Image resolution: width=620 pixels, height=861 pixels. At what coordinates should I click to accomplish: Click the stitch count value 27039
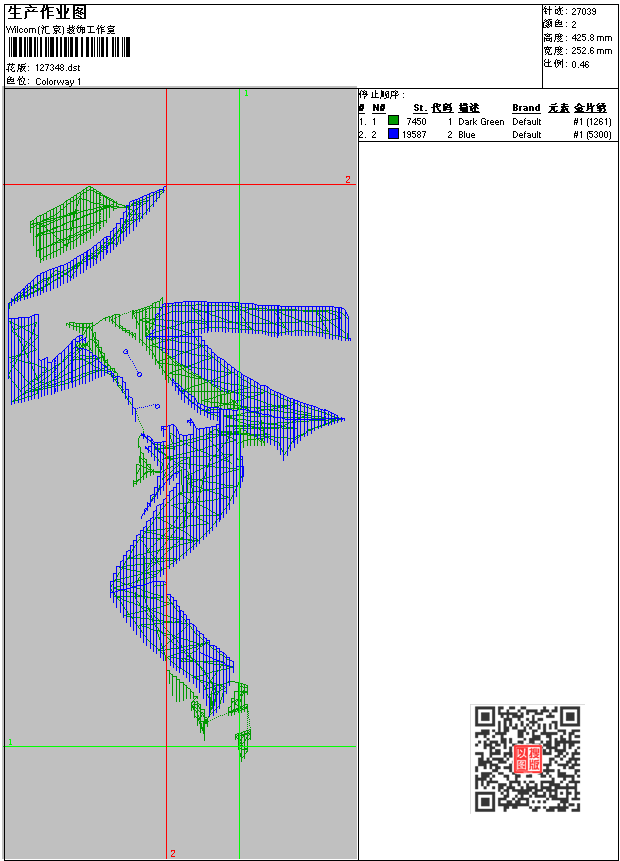[584, 12]
